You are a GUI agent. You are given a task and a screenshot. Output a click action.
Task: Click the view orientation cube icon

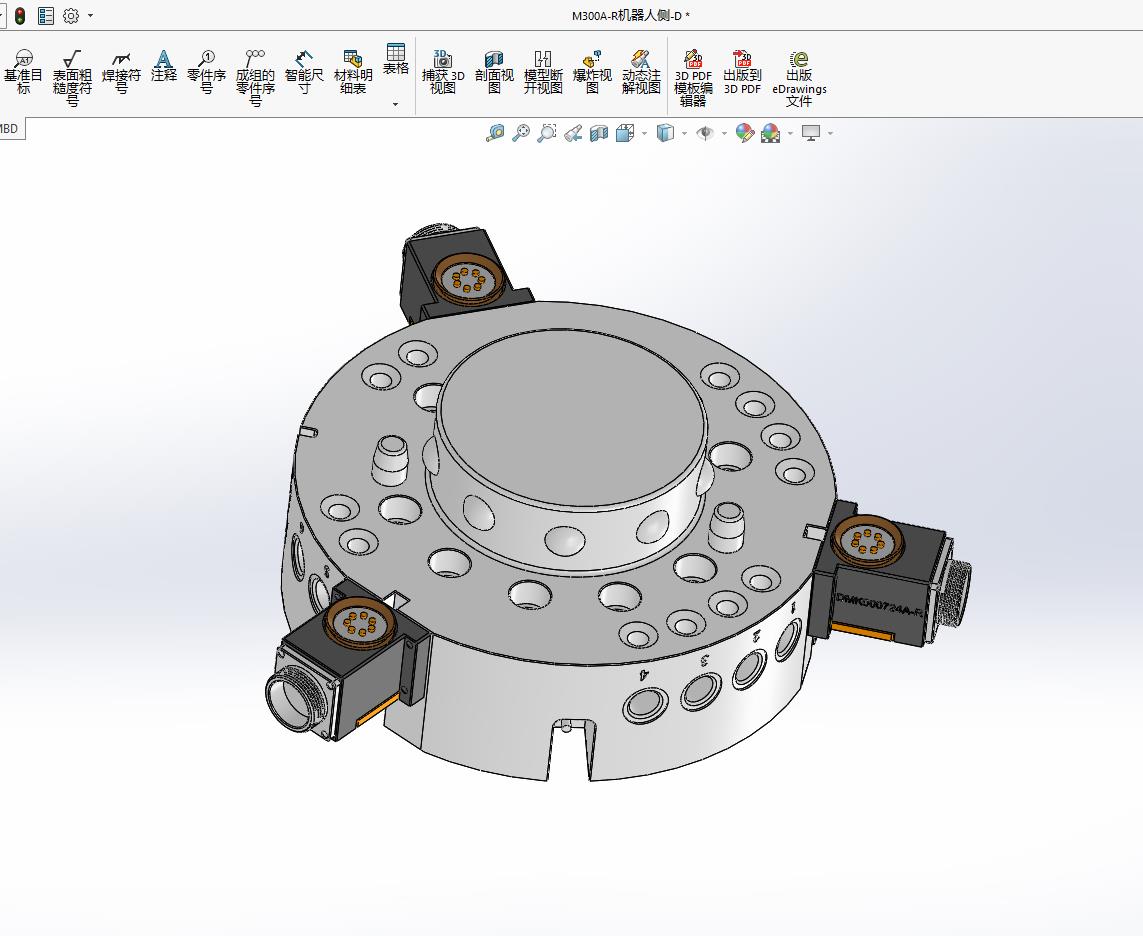coord(625,133)
